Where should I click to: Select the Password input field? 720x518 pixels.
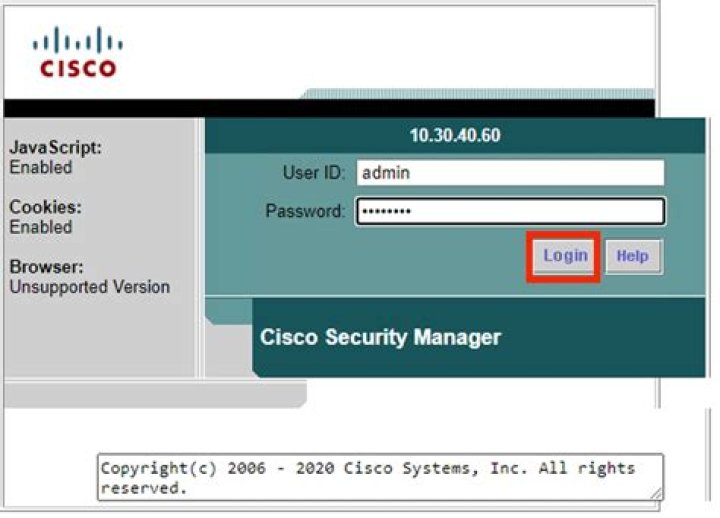510,211
